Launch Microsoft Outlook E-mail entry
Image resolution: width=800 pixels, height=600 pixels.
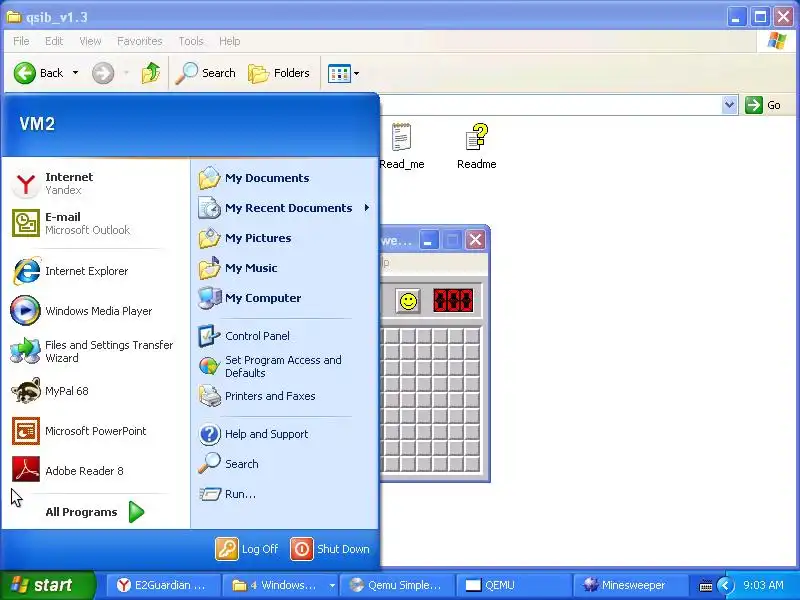95,223
